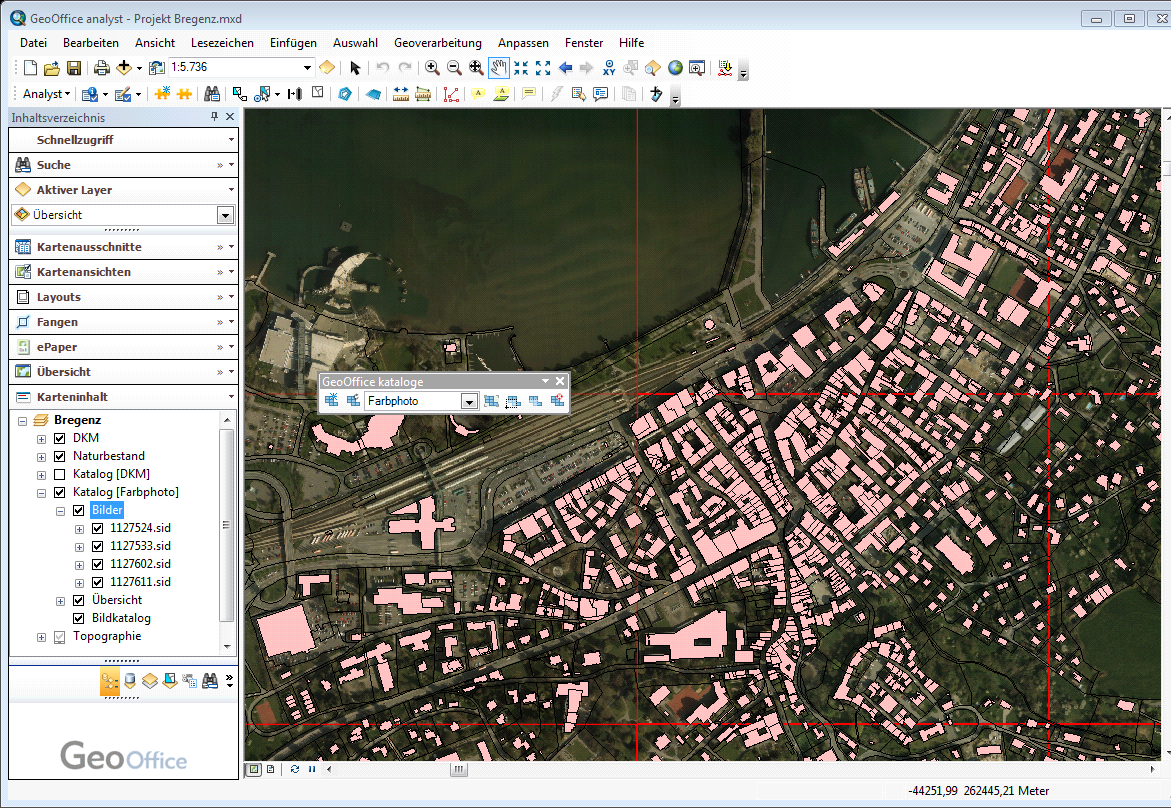This screenshot has width=1171, height=808.
Task: Click the Go to XY icon
Action: tap(609, 68)
